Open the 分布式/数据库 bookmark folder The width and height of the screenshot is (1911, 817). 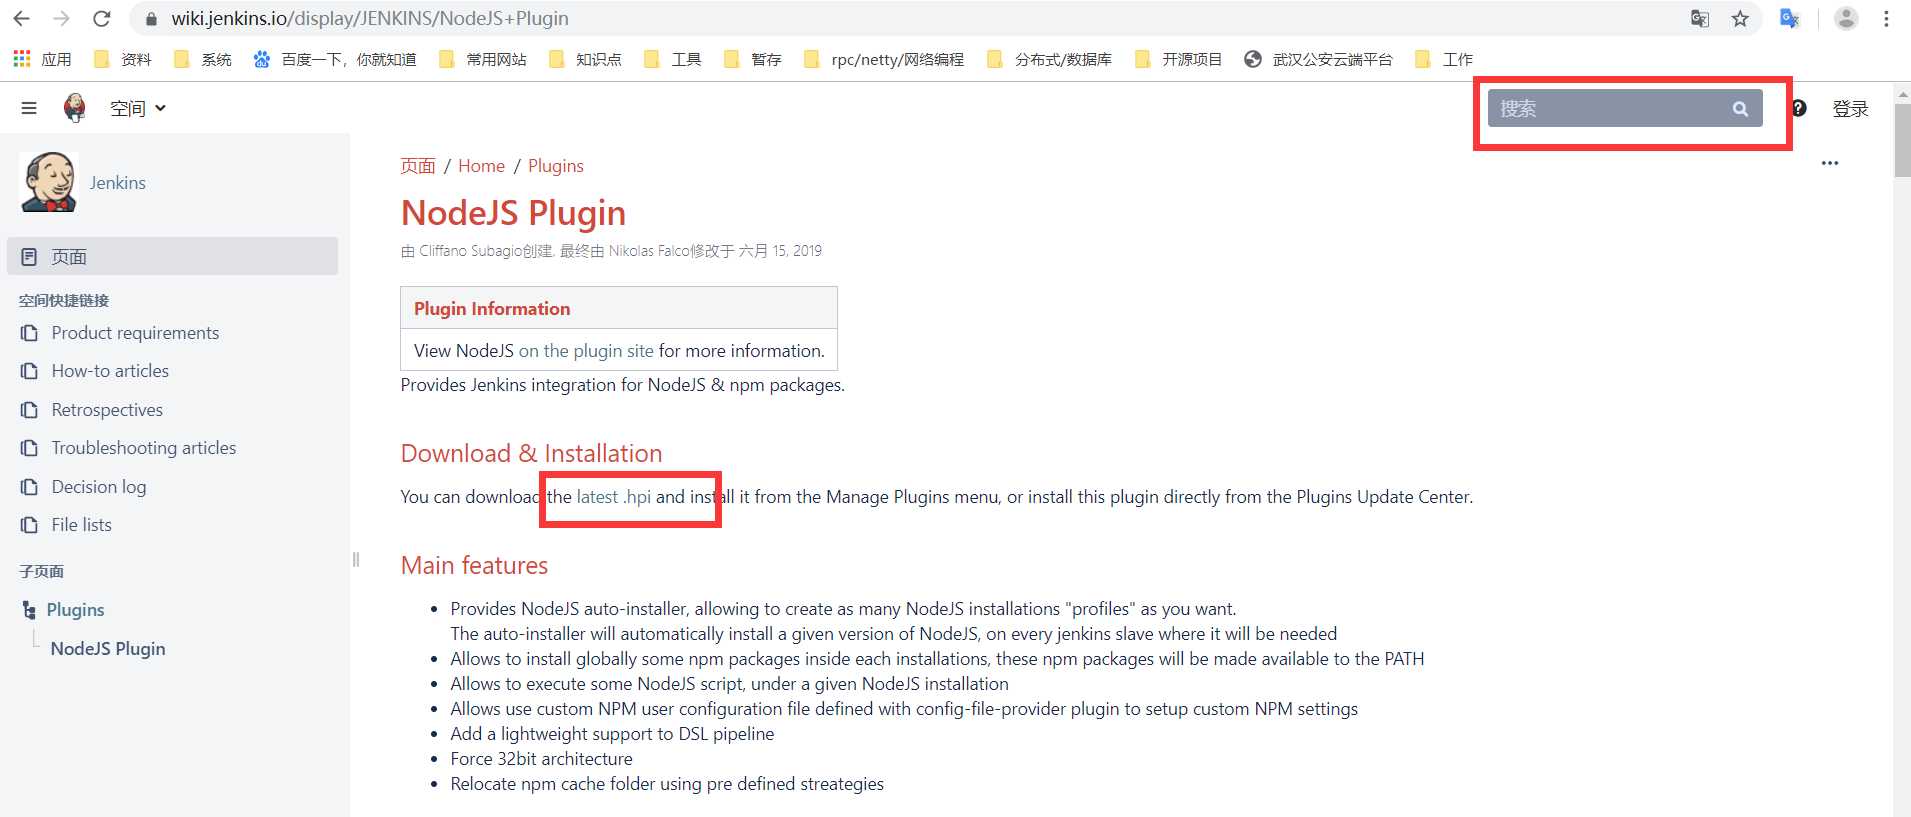tap(1049, 59)
